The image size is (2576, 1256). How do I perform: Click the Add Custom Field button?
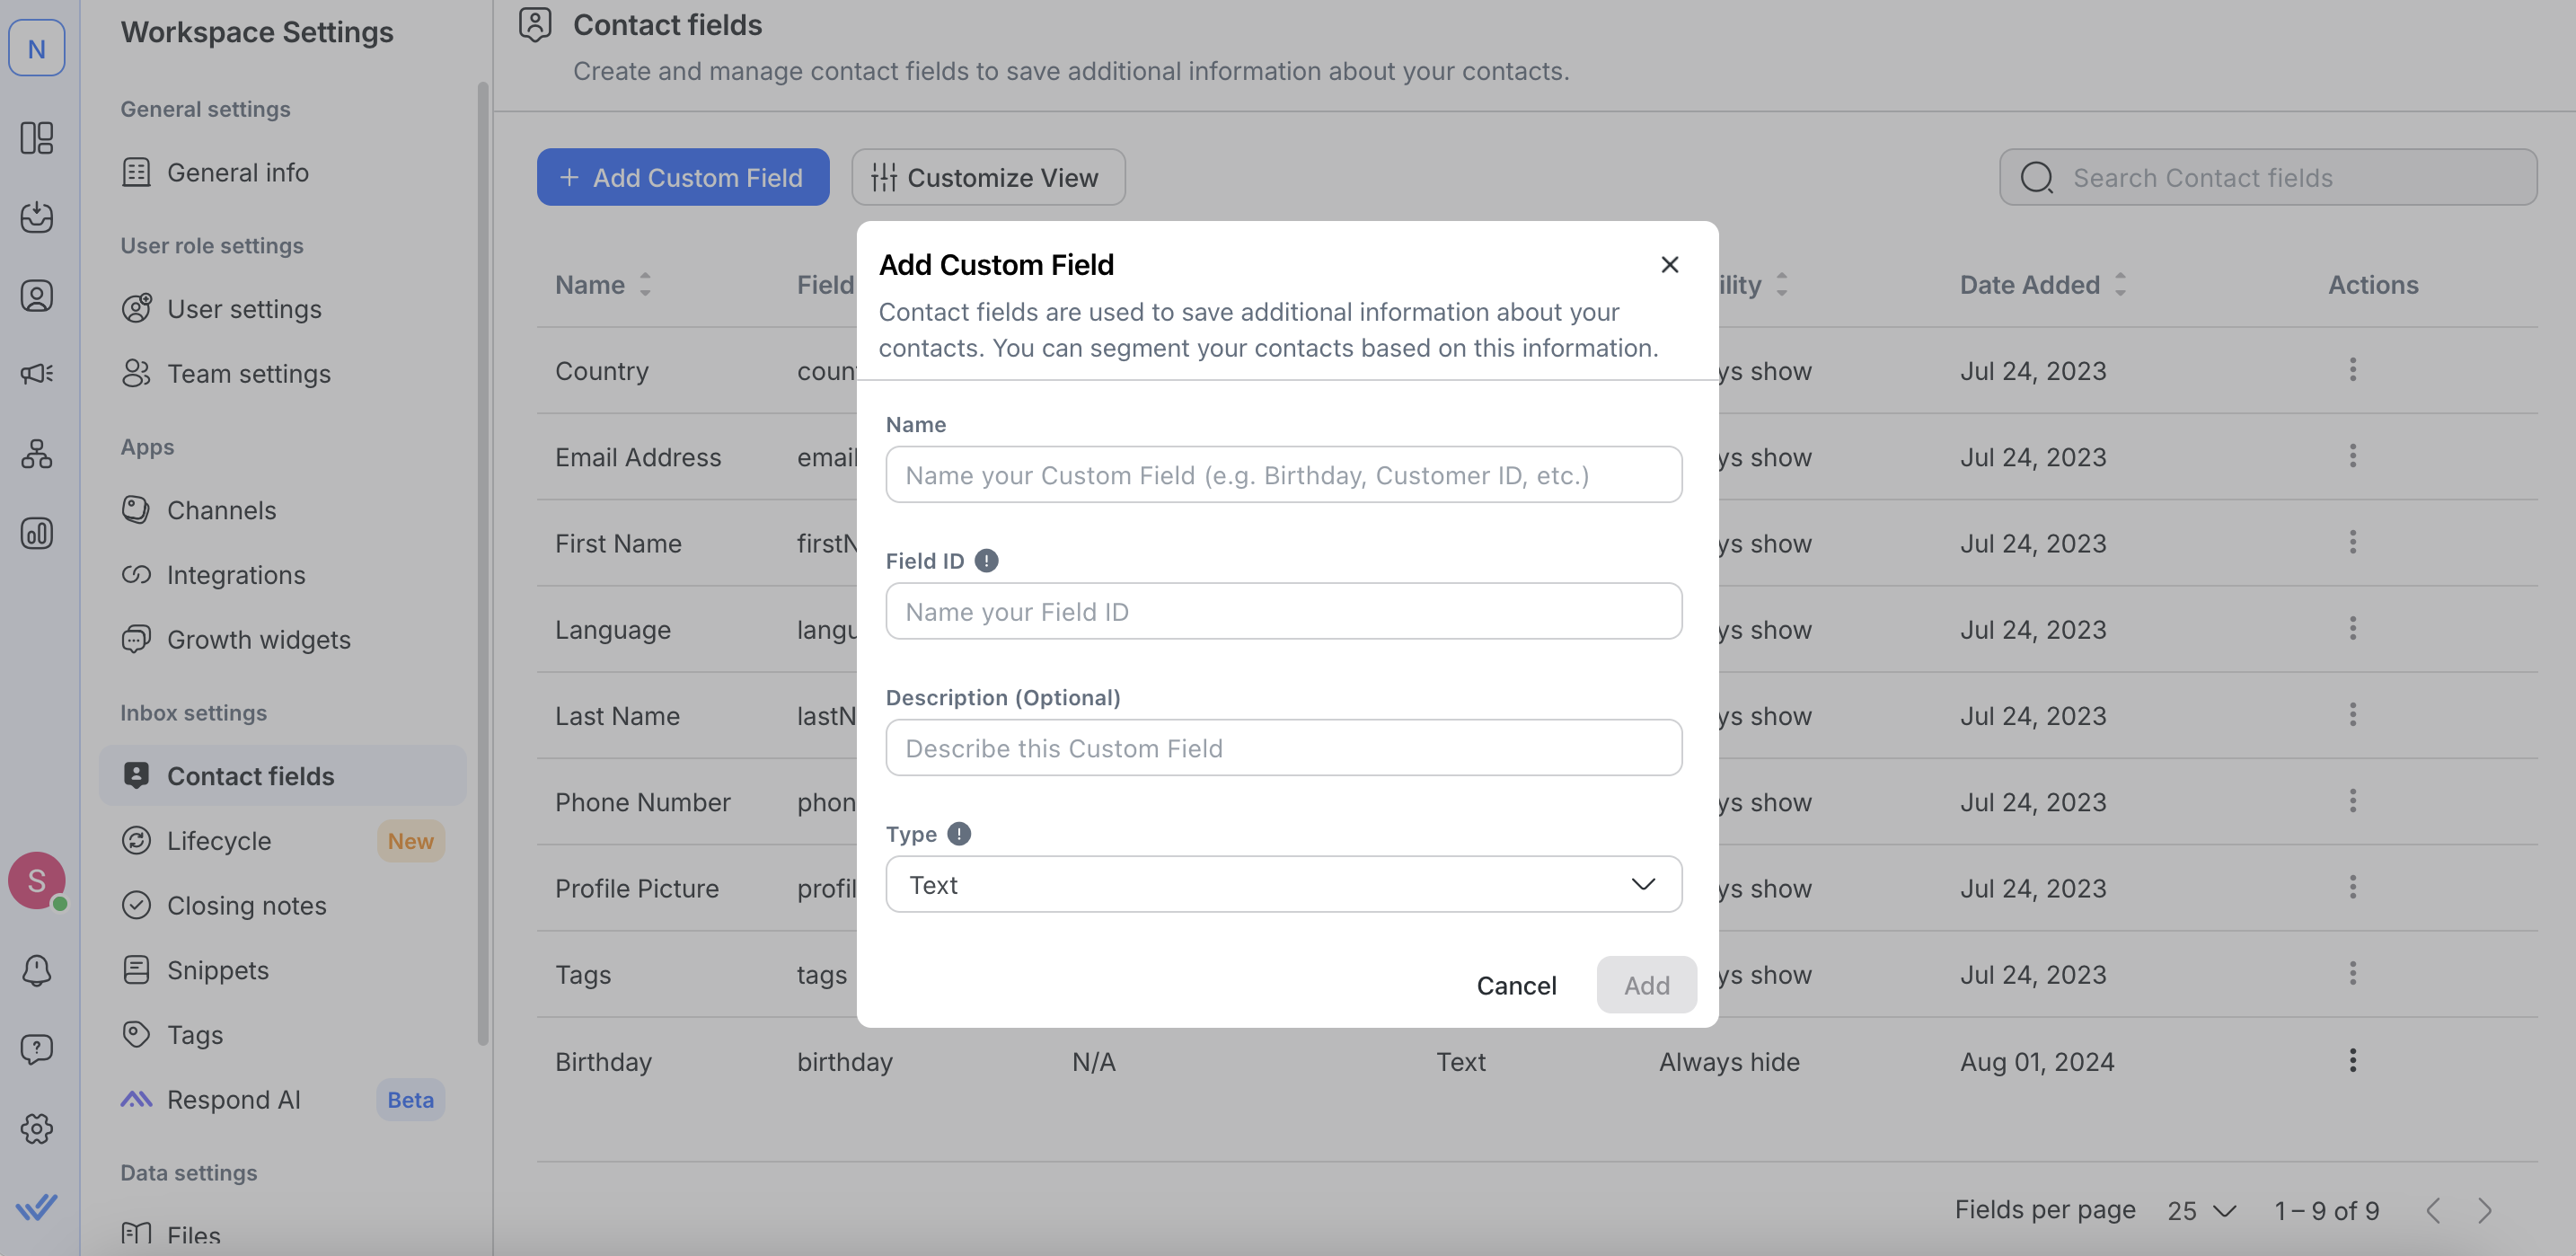(682, 177)
